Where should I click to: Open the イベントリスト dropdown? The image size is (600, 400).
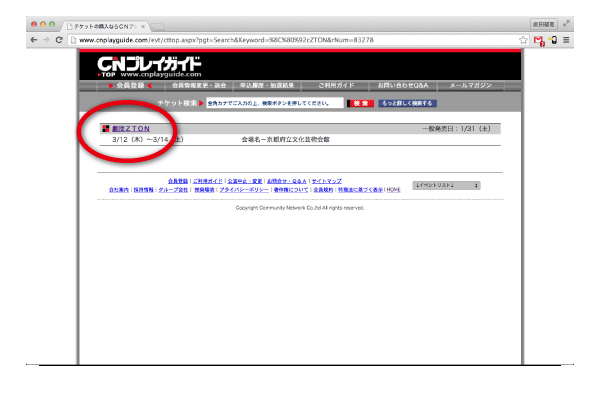(446, 185)
